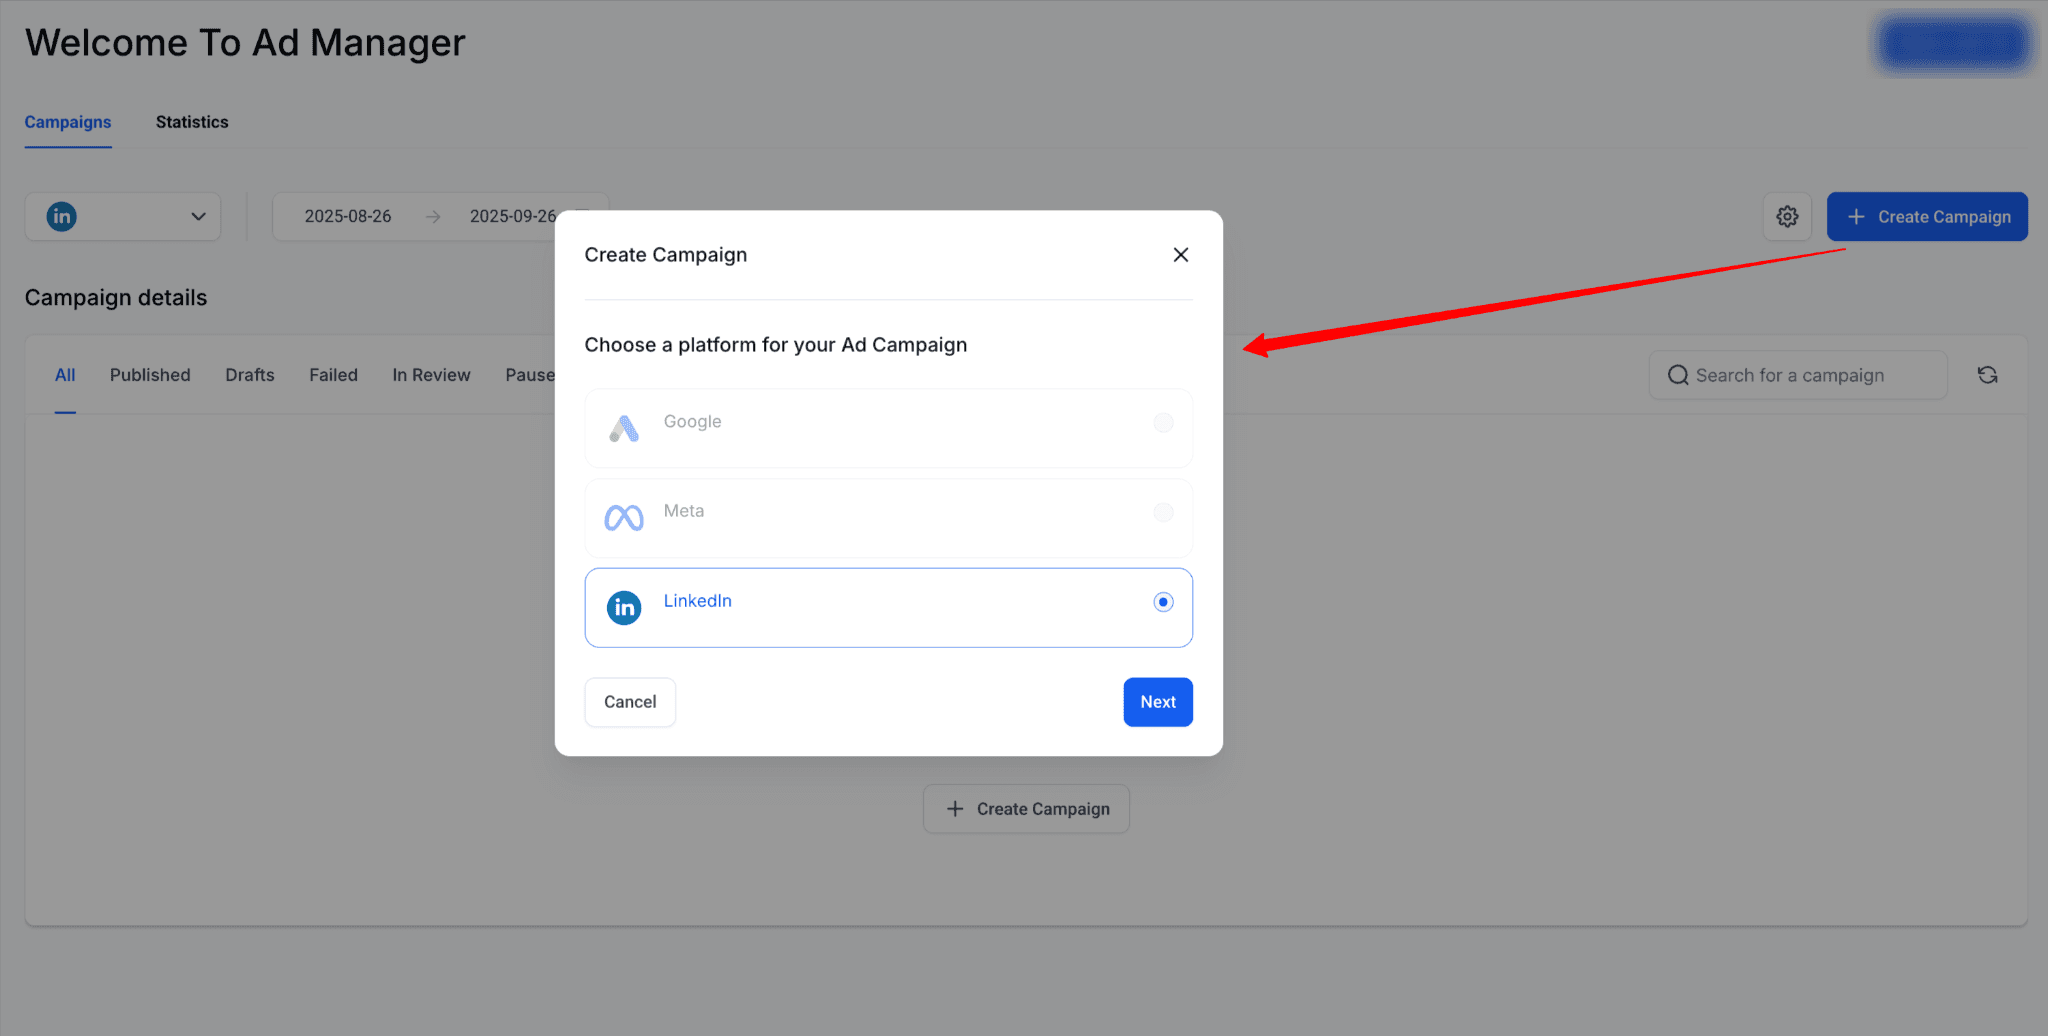The height and width of the screenshot is (1036, 2048).
Task: Open the settings gear icon
Action: 1787,217
